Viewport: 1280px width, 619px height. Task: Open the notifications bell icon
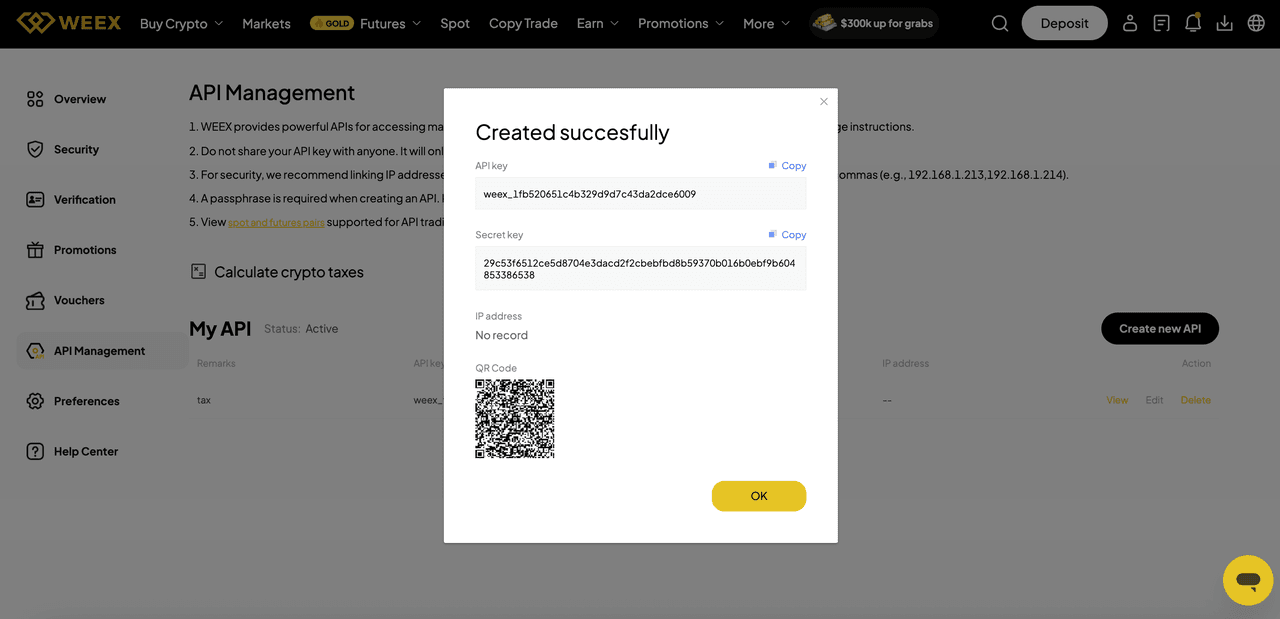[x=1192, y=23]
